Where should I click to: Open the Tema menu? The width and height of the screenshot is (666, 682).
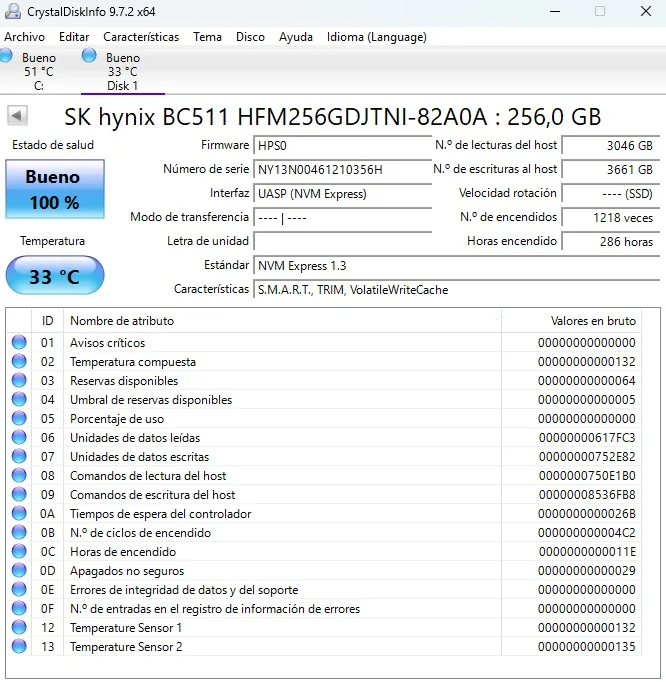click(x=207, y=37)
